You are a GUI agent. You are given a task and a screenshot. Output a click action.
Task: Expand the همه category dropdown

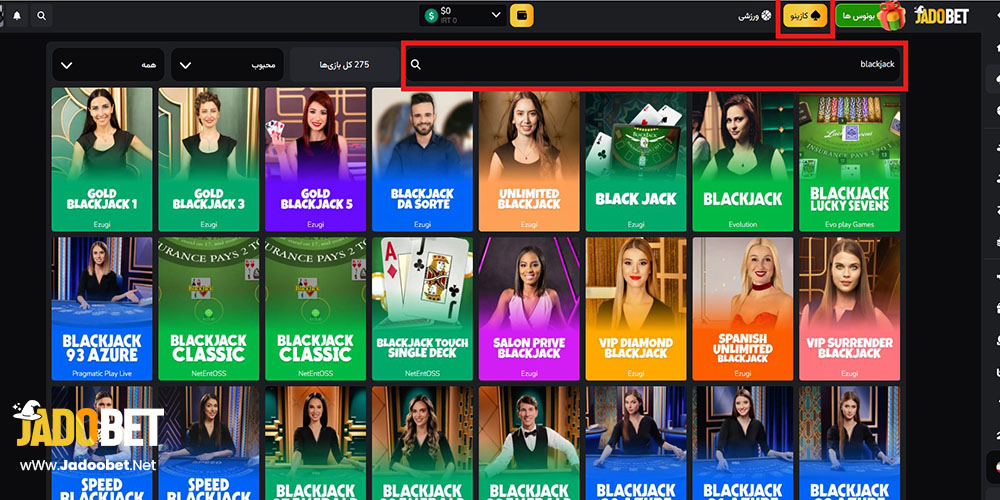[108, 64]
